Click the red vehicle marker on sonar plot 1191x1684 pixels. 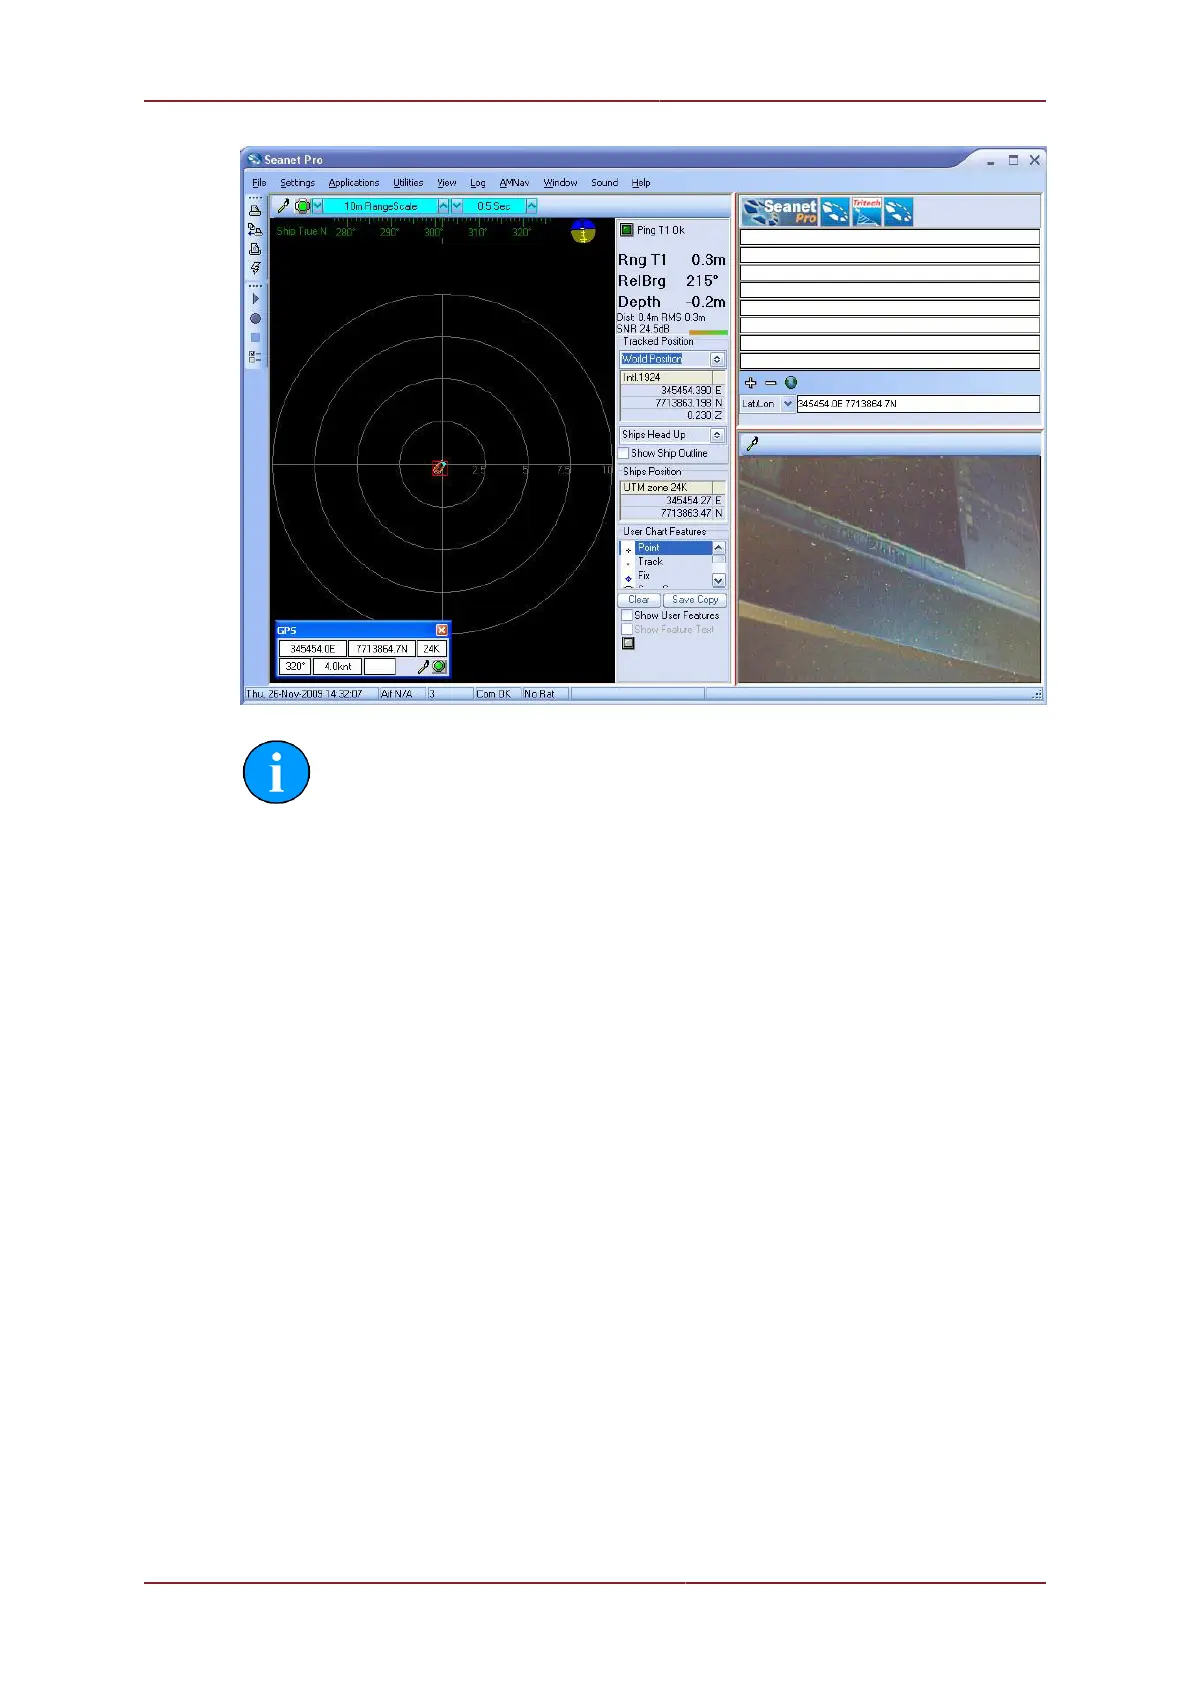439,467
